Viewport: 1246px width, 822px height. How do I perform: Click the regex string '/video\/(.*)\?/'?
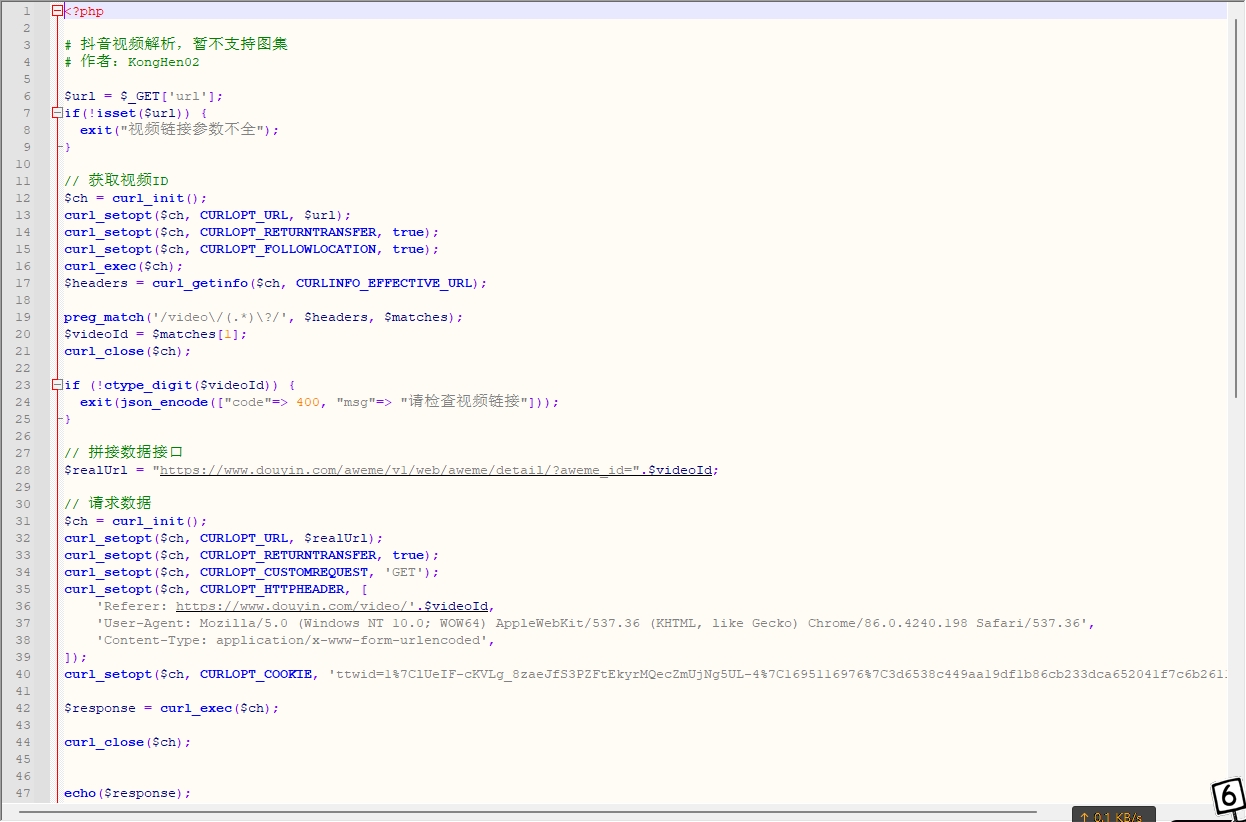[x=220, y=317]
